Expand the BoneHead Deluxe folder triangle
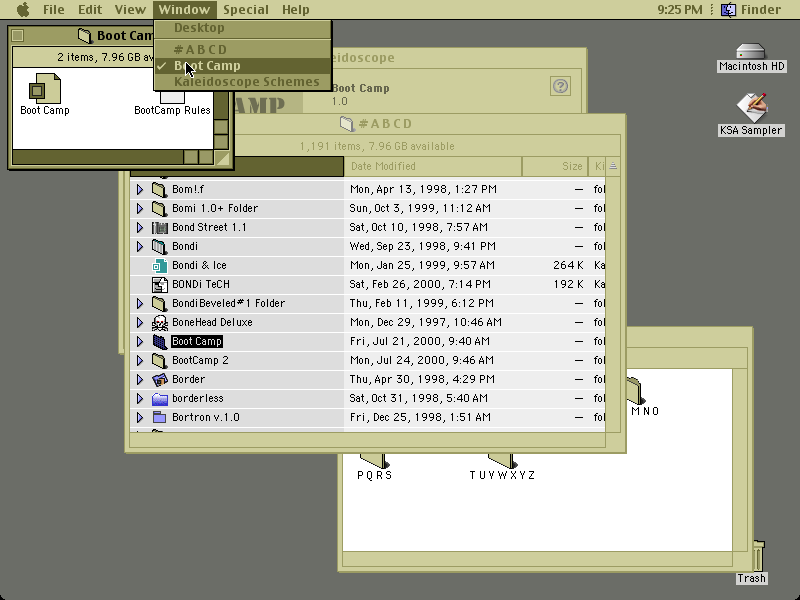The image size is (800, 600). (x=140, y=322)
